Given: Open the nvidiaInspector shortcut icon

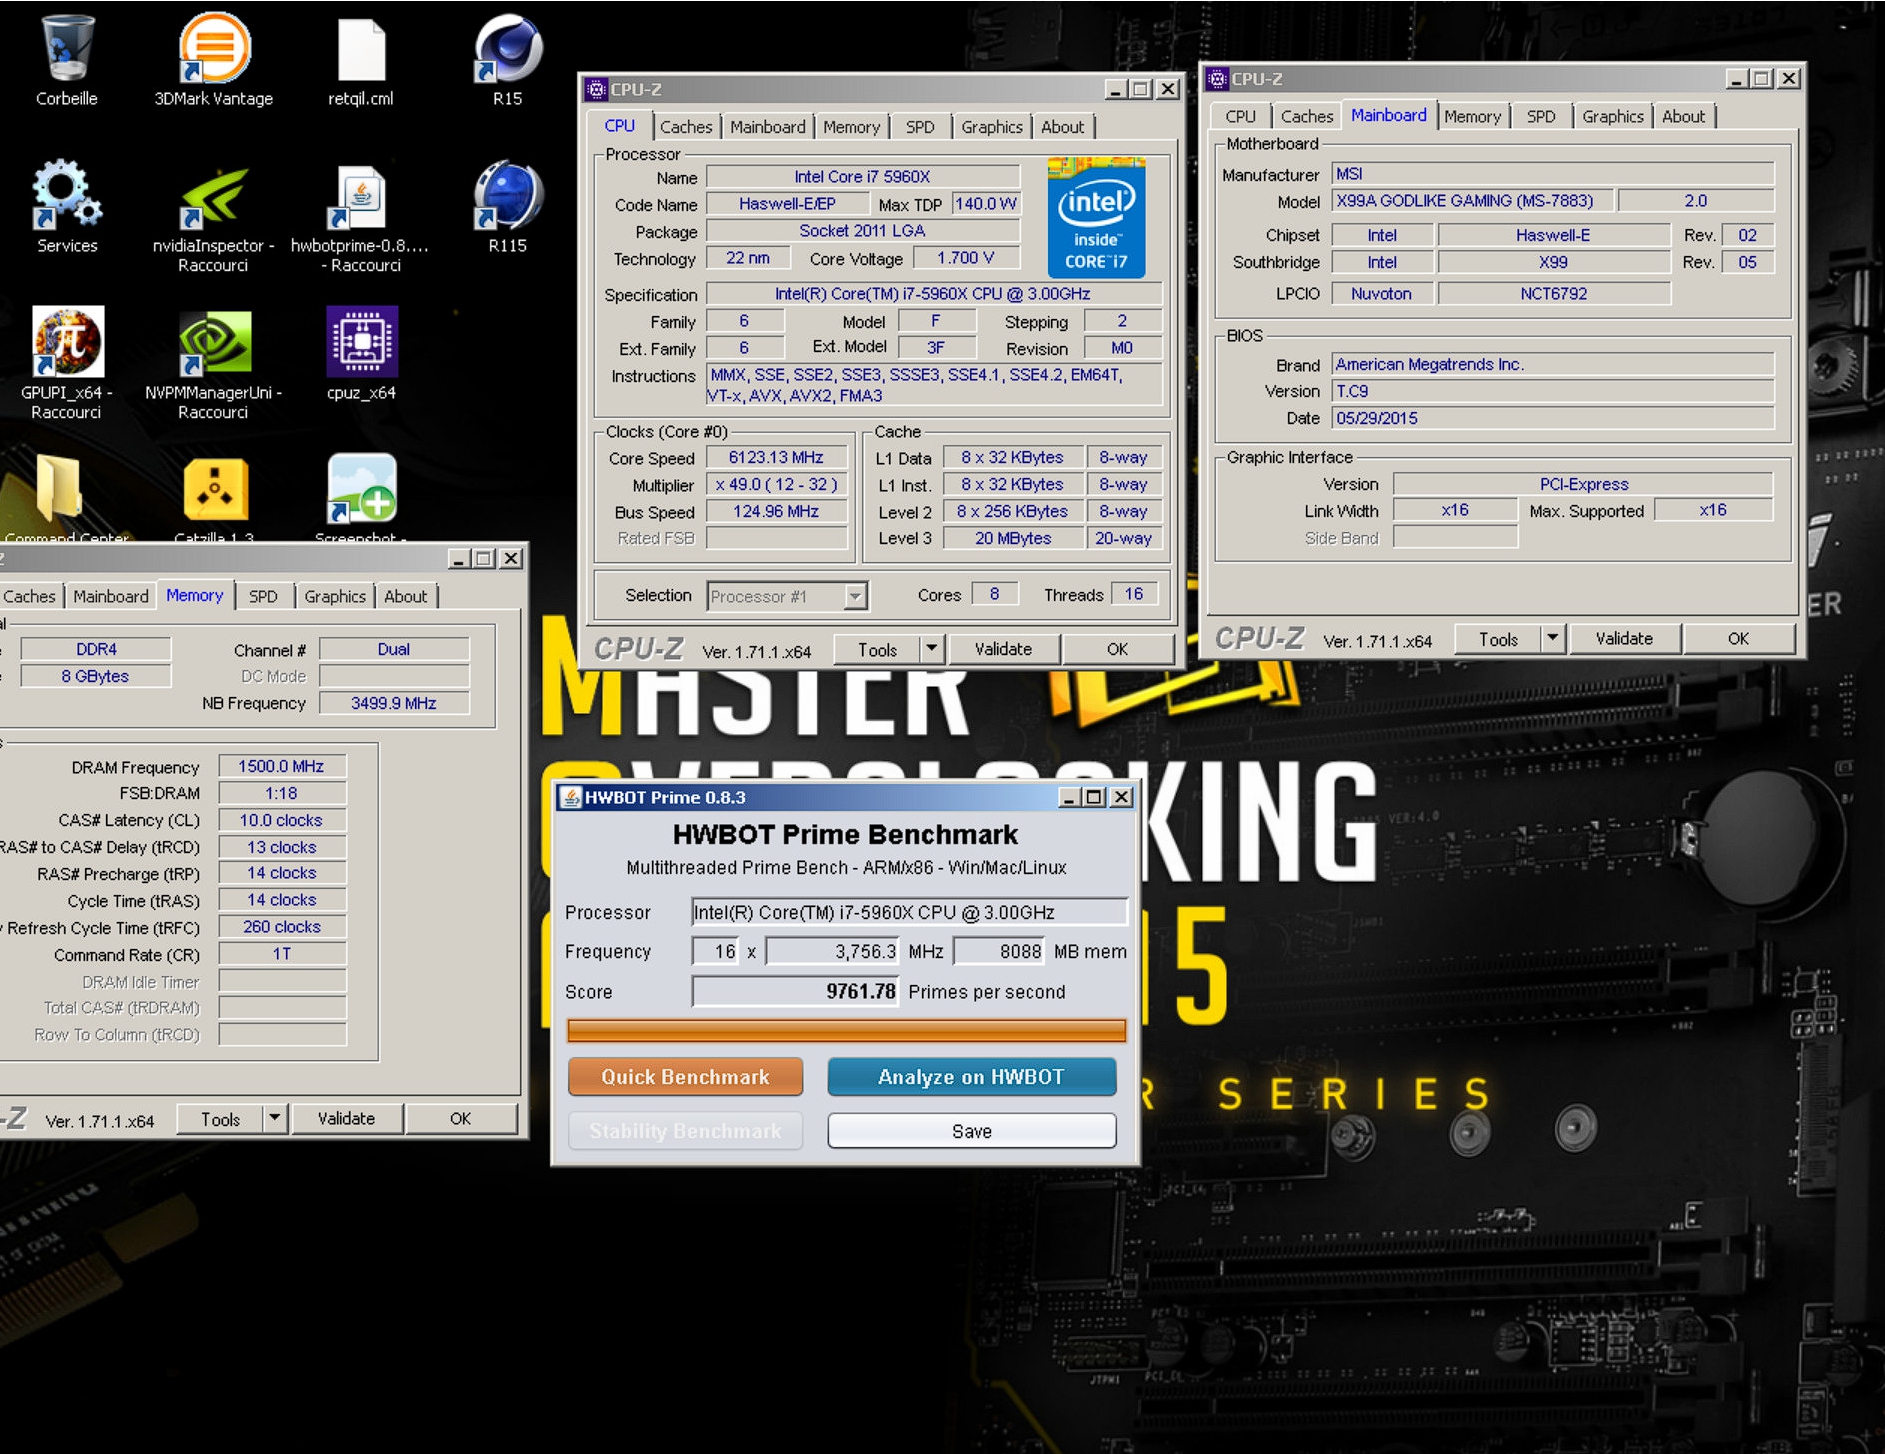Looking at the screenshot, I should 214,197.
